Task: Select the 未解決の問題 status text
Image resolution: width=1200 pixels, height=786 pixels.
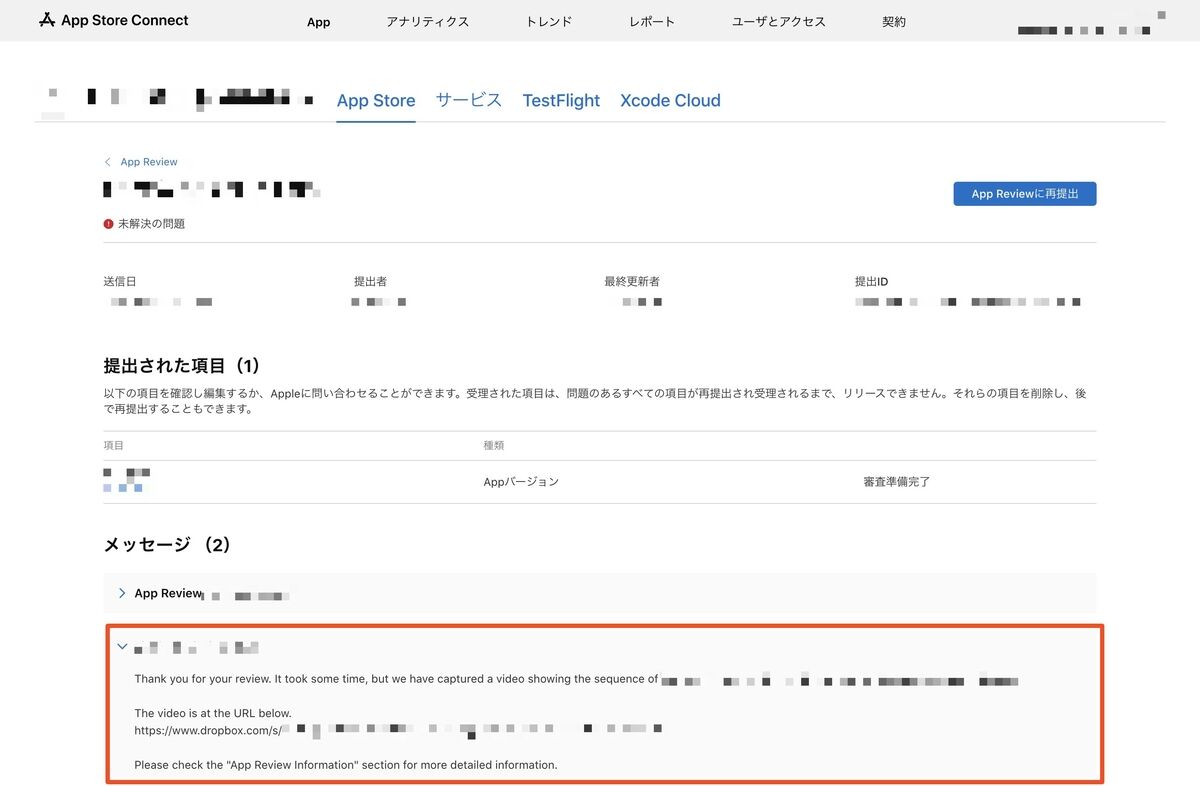Action: 151,224
